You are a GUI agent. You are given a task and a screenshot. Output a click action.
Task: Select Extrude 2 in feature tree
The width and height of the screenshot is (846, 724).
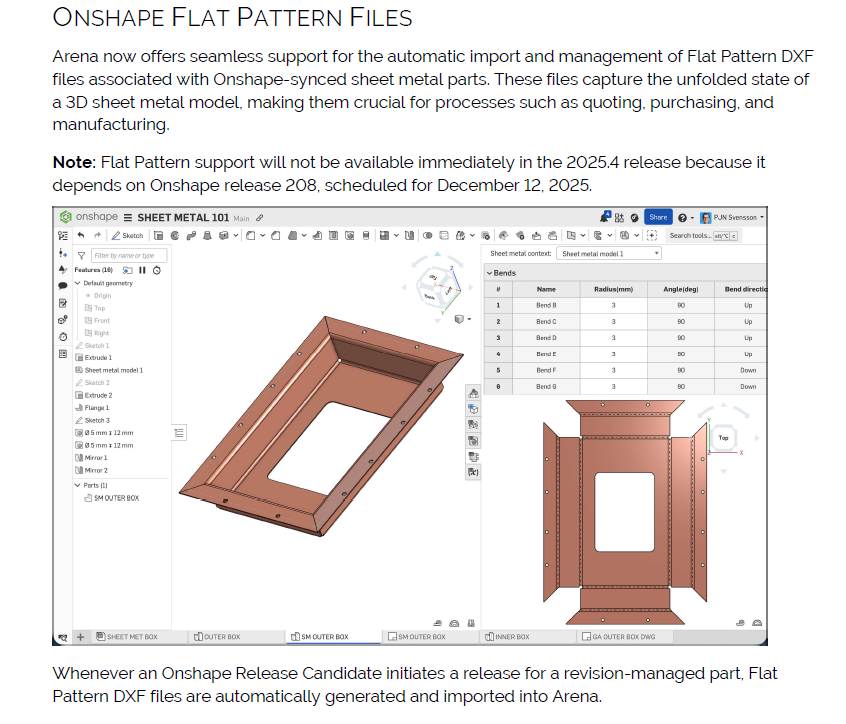[94, 395]
